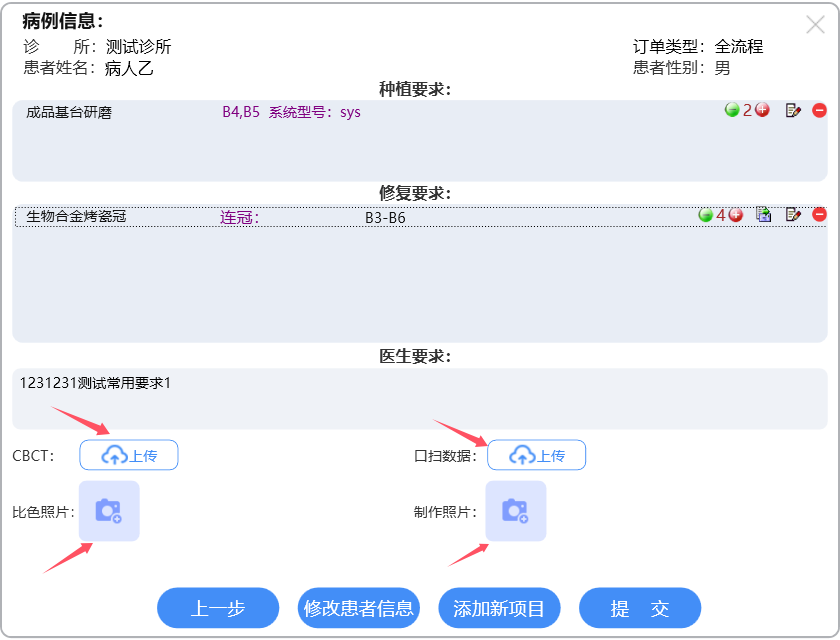Screen dimensions: 840x640
Task: Copy the 生物合金烤瓷冠 restoration item
Action: (764, 215)
